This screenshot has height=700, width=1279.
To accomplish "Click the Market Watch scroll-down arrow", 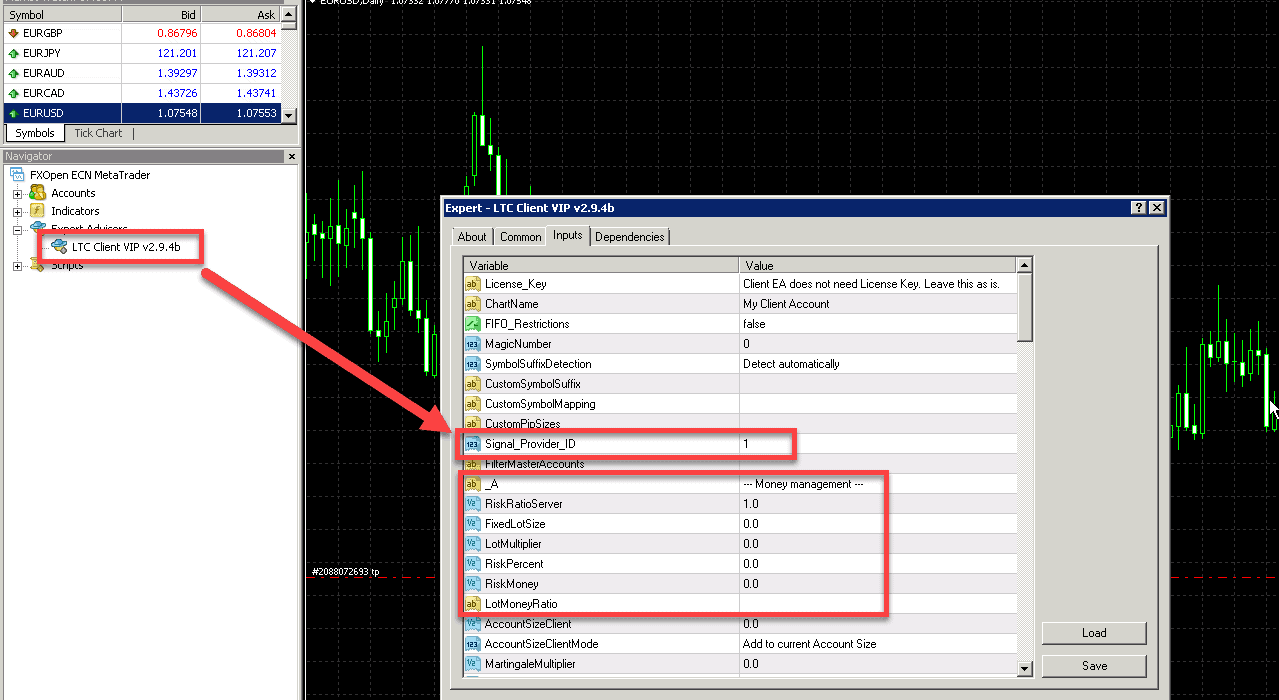I will (290, 115).
